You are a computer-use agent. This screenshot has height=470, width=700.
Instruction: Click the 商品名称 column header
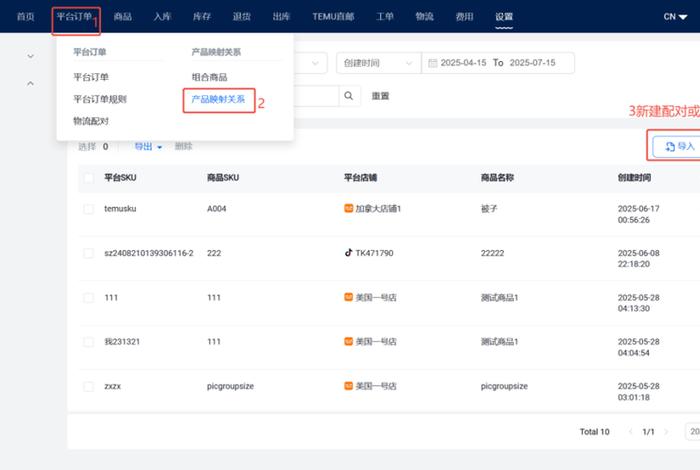(497, 178)
